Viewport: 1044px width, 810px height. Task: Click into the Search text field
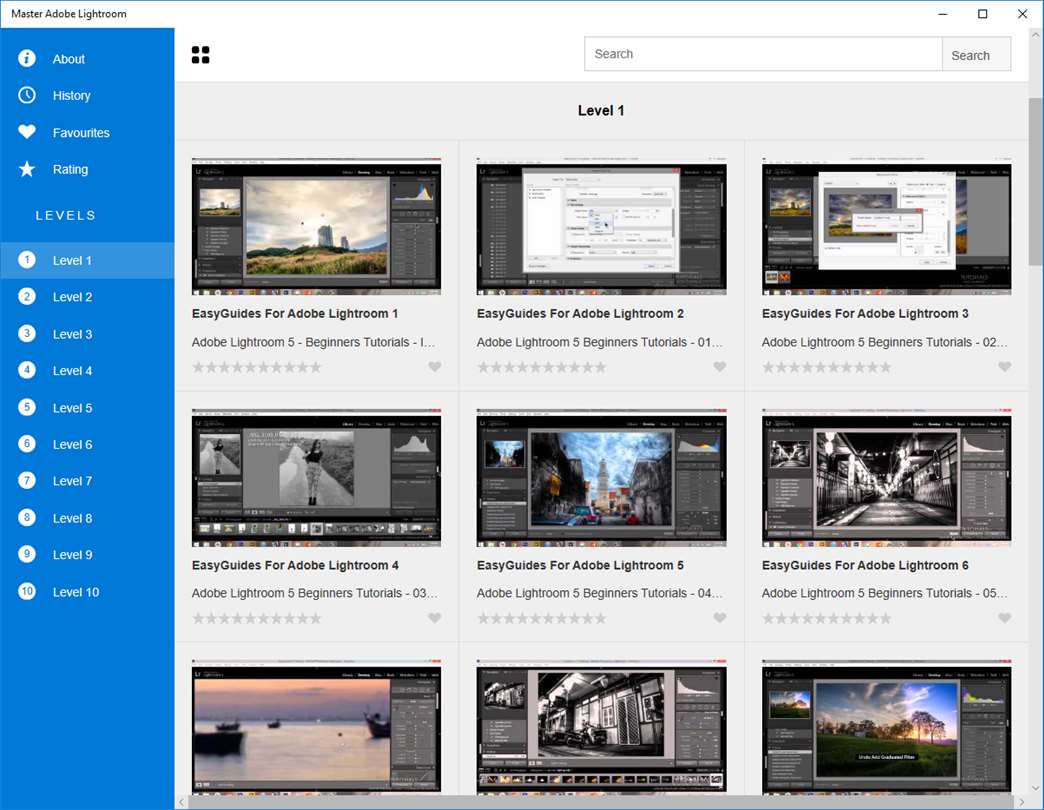pos(763,54)
